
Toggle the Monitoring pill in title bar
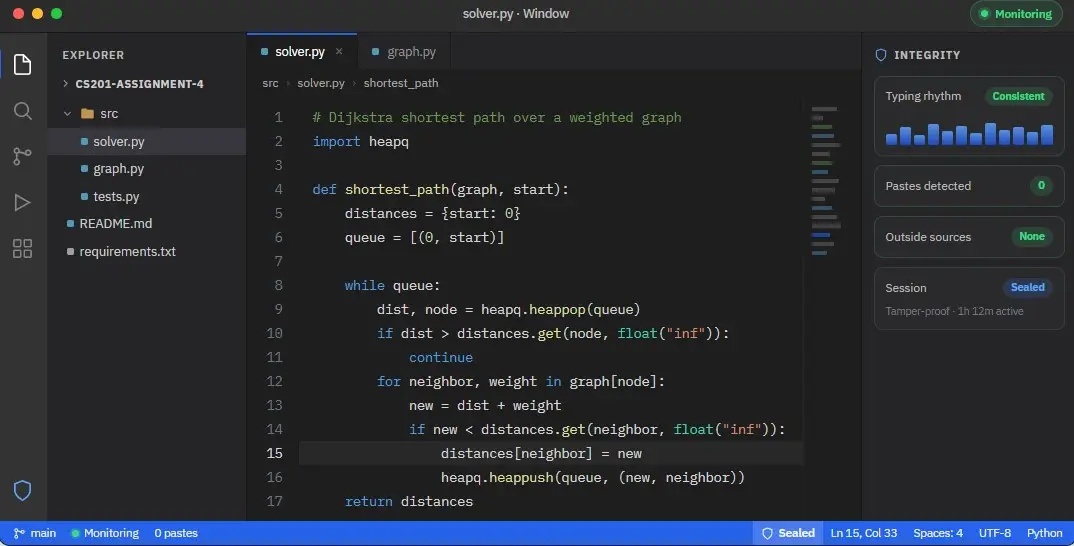tap(1015, 14)
